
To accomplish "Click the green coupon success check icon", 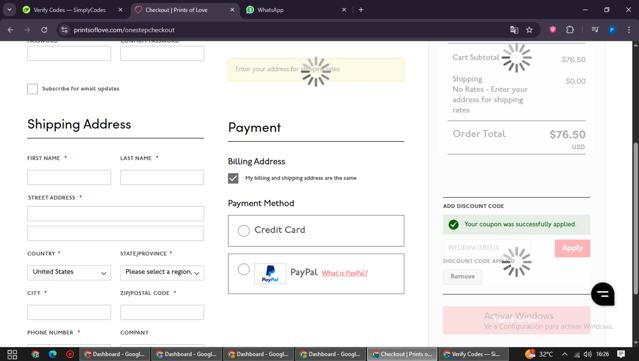I will 453,225.
